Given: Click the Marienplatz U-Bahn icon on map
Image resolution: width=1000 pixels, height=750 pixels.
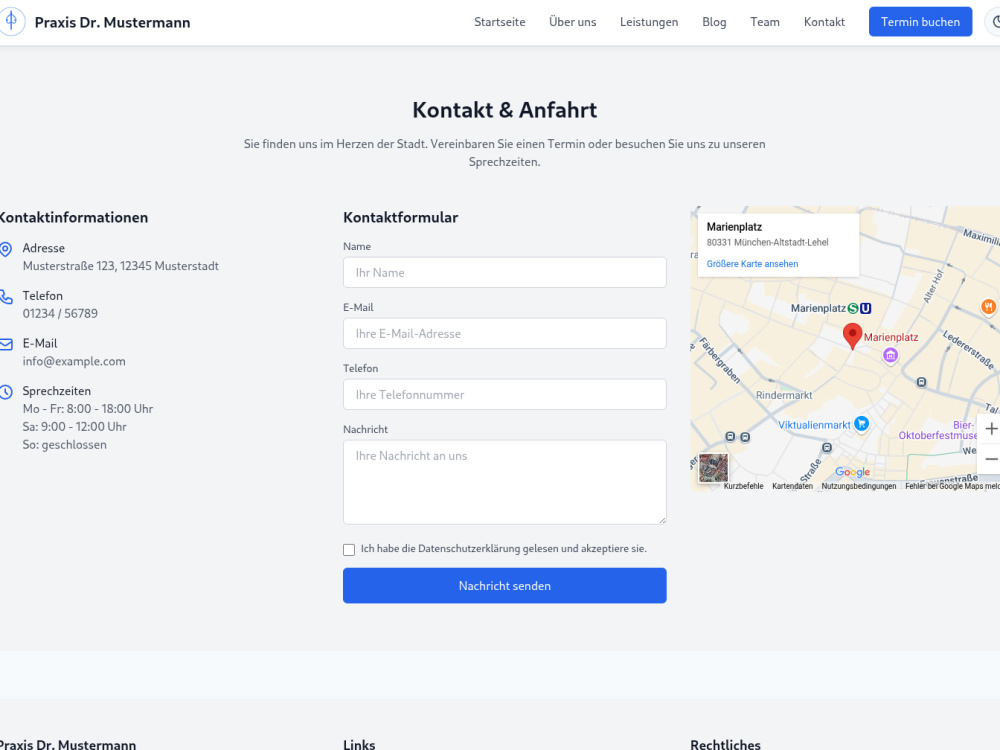Looking at the screenshot, I should [x=865, y=309].
